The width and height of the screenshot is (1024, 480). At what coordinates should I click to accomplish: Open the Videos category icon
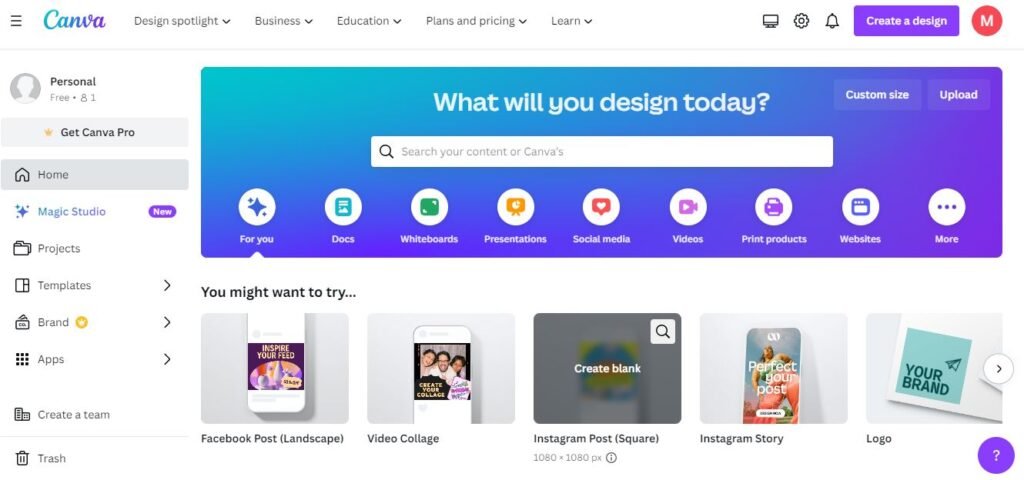(x=688, y=207)
